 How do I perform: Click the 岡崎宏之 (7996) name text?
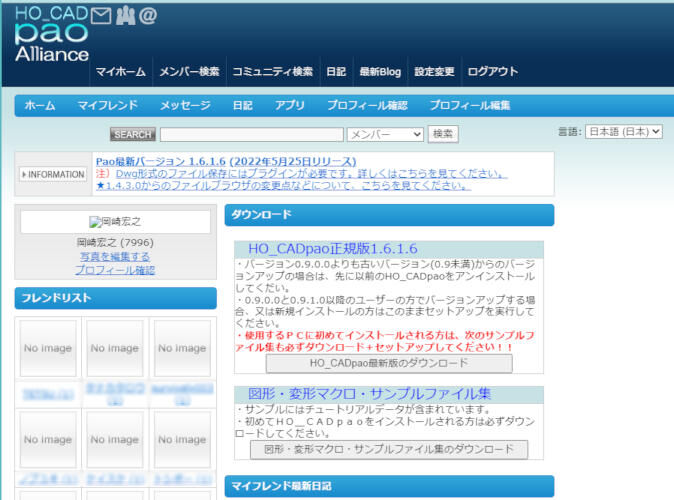click(115, 242)
